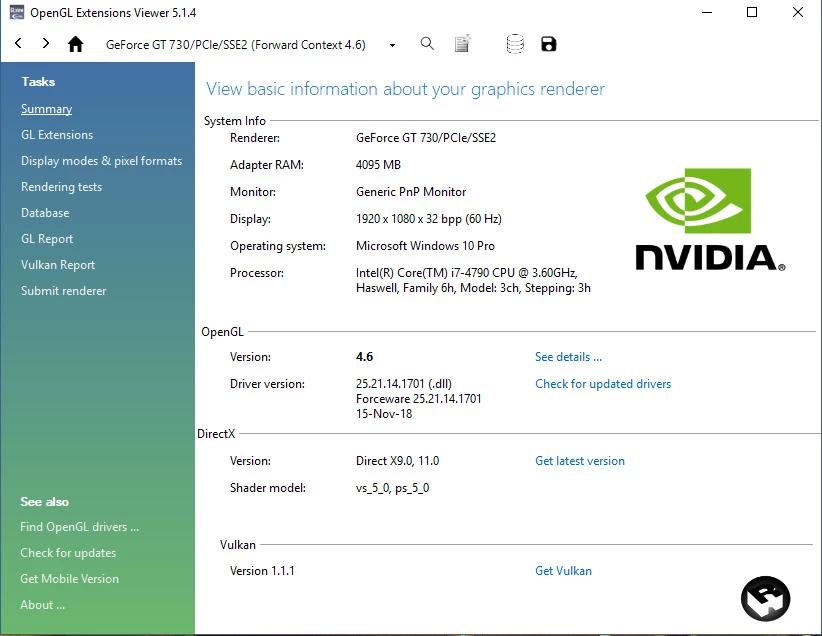The image size is (822, 636).
Task: Click the Intel Core i7-4790 processor text
Action: (x=473, y=281)
